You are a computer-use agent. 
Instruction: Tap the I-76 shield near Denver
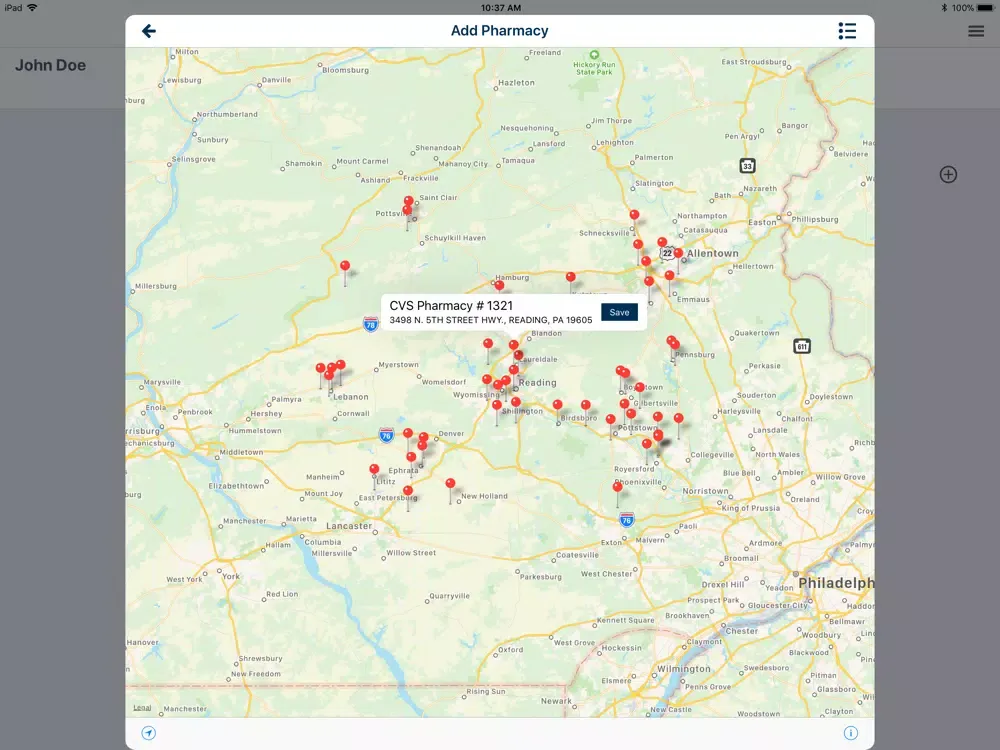click(386, 436)
